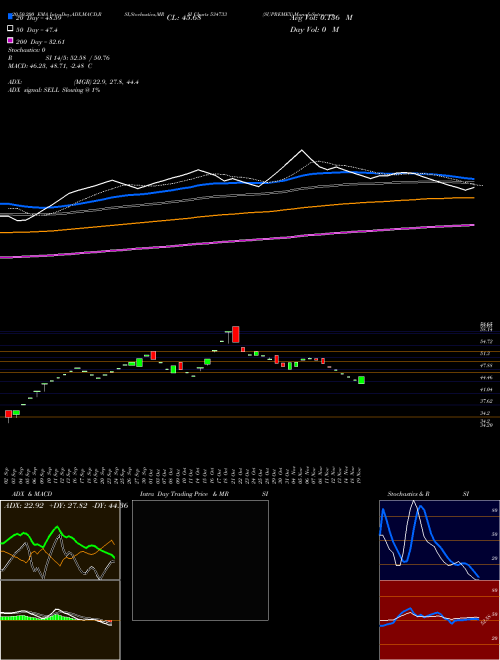Click the 37.62 price axis label
Screen dimensions: 500x660
click(x=486, y=401)
